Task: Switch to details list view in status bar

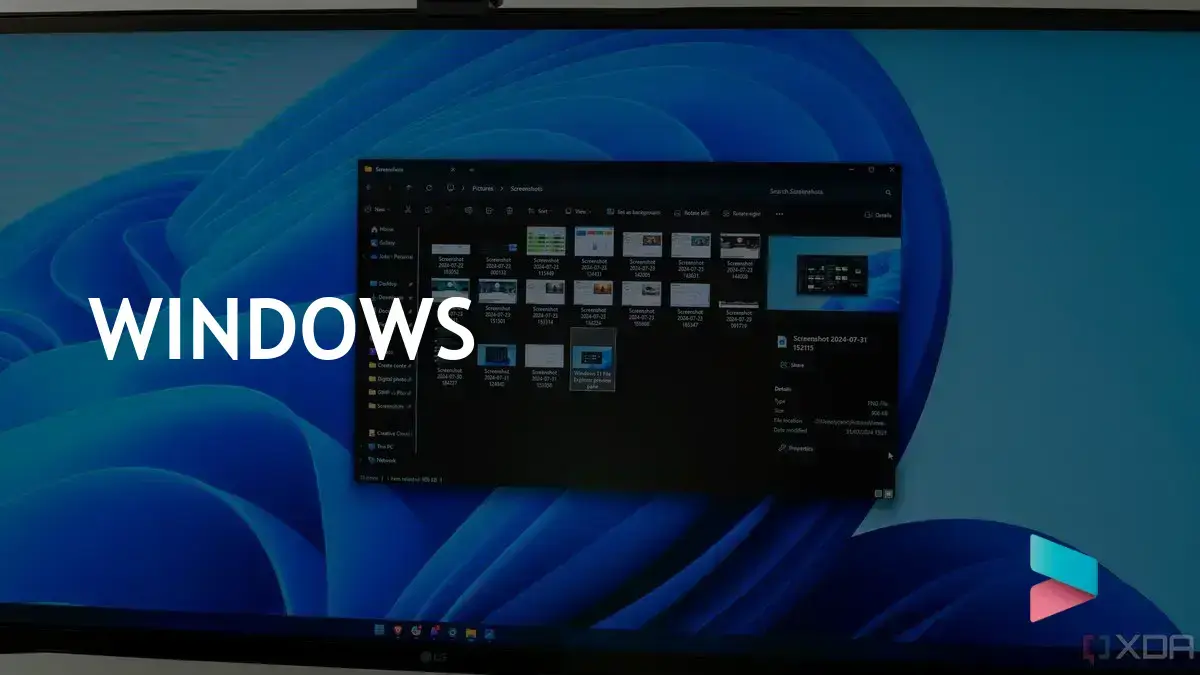Action: click(x=878, y=493)
